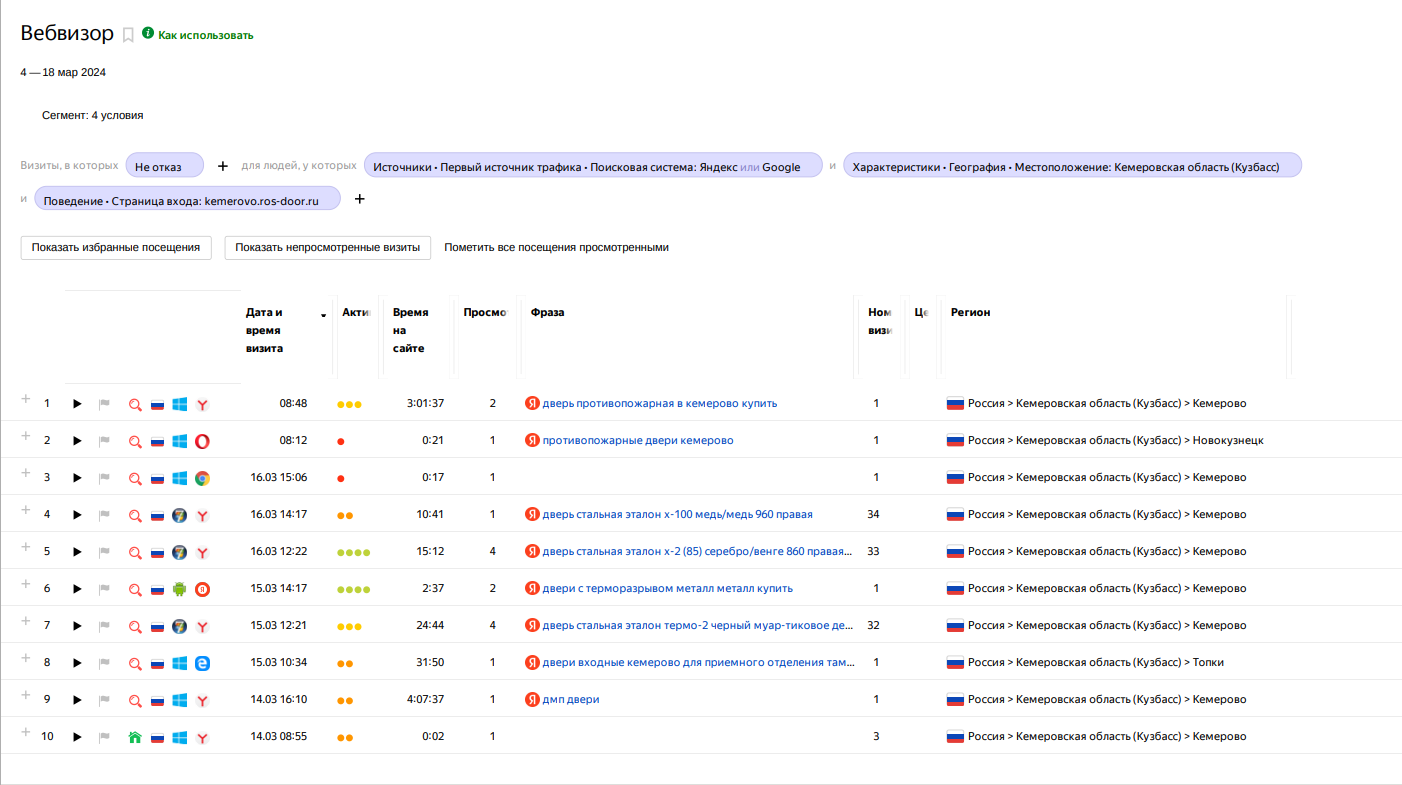Image resolution: width=1402 pixels, height=785 pixels.
Task: Expand details of visit 2 with plus
Action: pos(26,436)
